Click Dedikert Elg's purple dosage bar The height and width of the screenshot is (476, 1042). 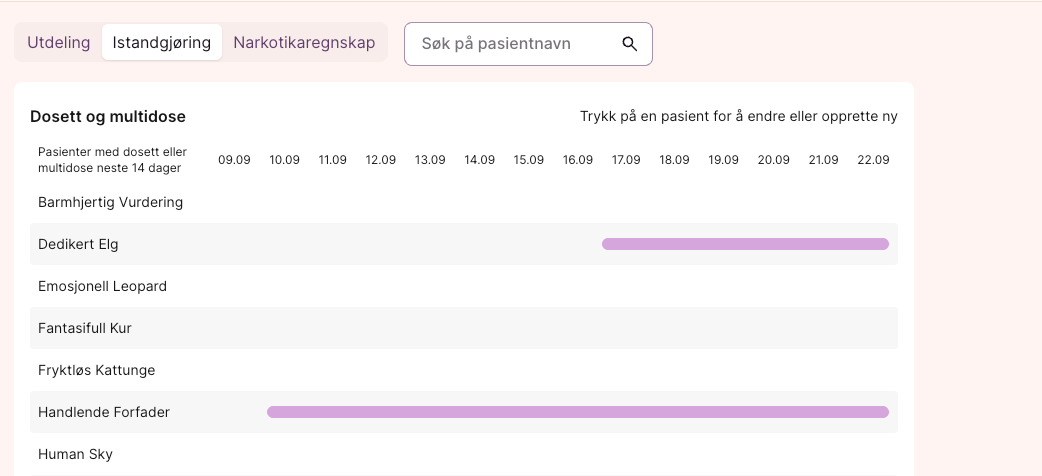pyautogui.click(x=745, y=244)
